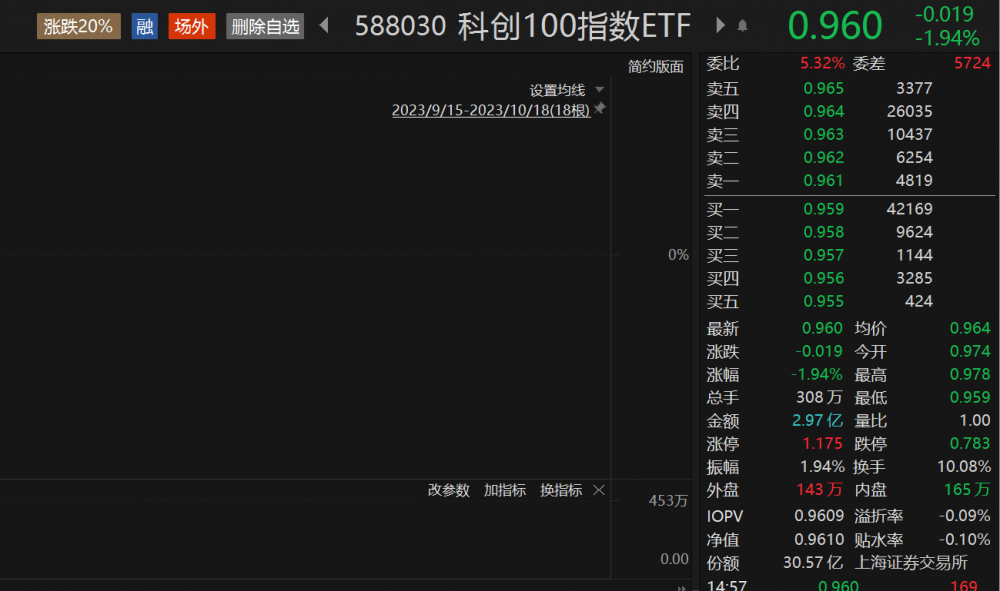Click the red 场外 tag

(x=191, y=26)
